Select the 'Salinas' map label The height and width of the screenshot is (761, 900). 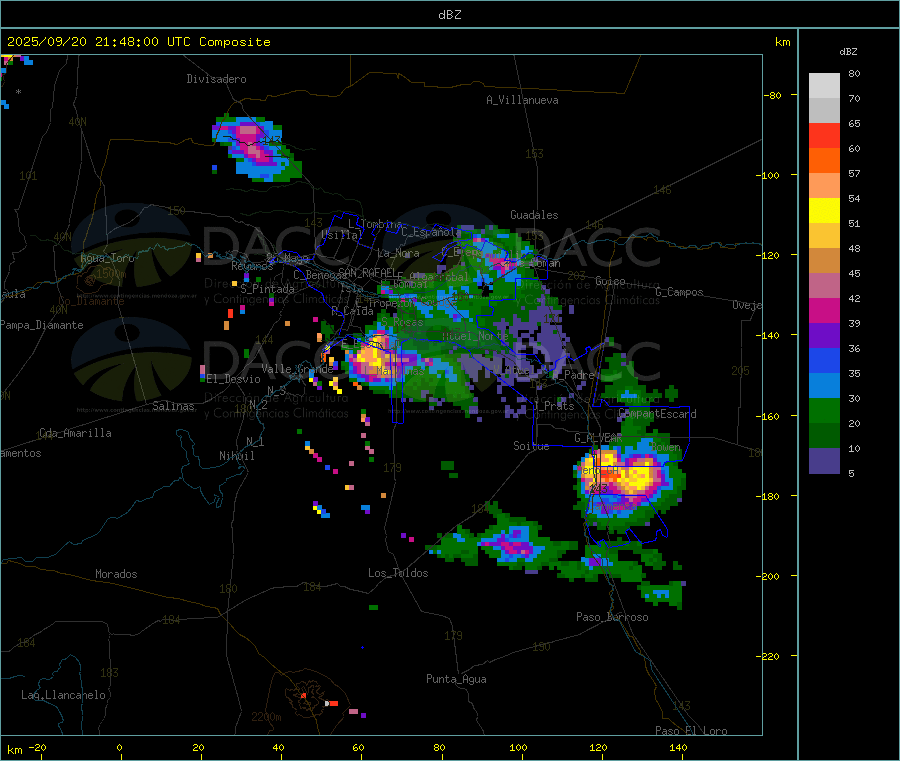pyautogui.click(x=173, y=406)
